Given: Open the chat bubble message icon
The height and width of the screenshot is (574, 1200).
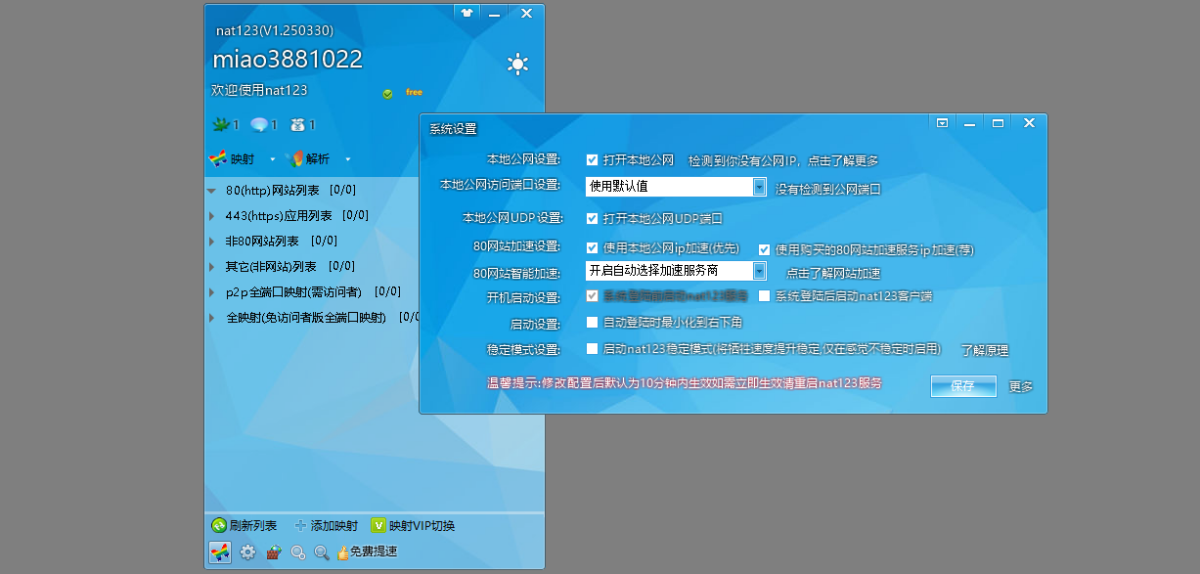Looking at the screenshot, I should point(259,125).
